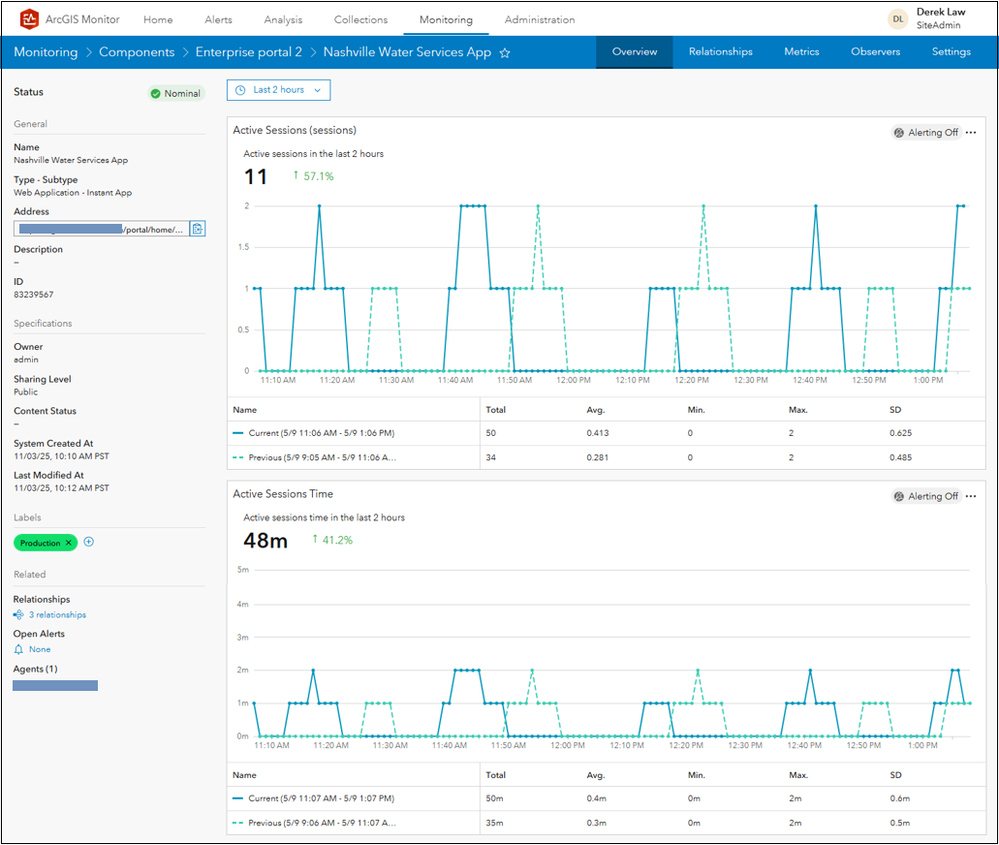The image size is (999, 845).
Task: Click the Open Alerts bell icon
Action: (x=18, y=649)
